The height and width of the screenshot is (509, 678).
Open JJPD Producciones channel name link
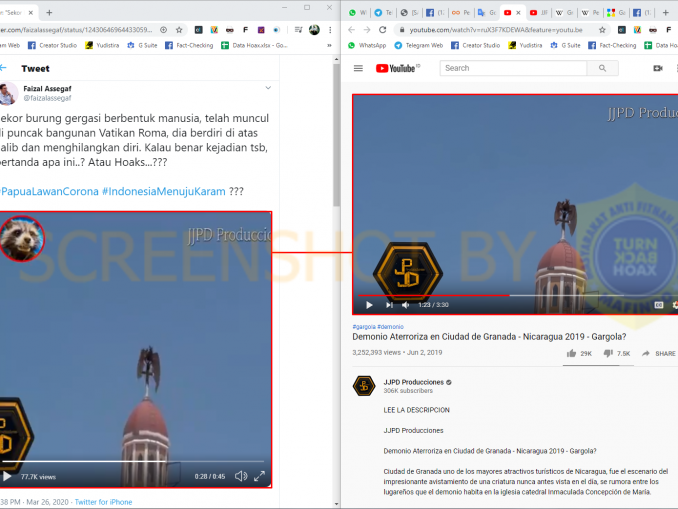413,382
